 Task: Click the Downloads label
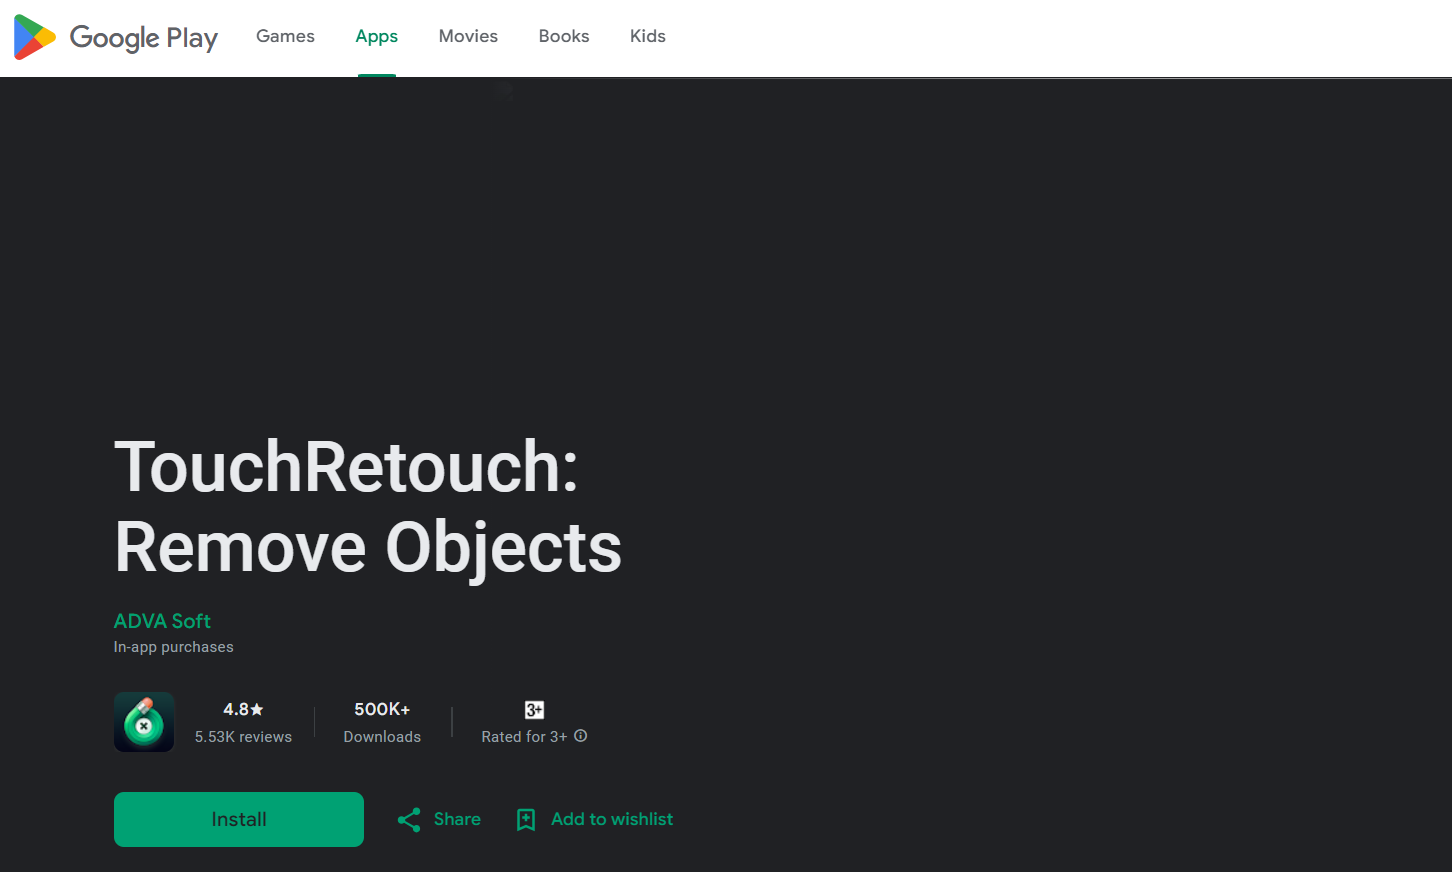(382, 737)
